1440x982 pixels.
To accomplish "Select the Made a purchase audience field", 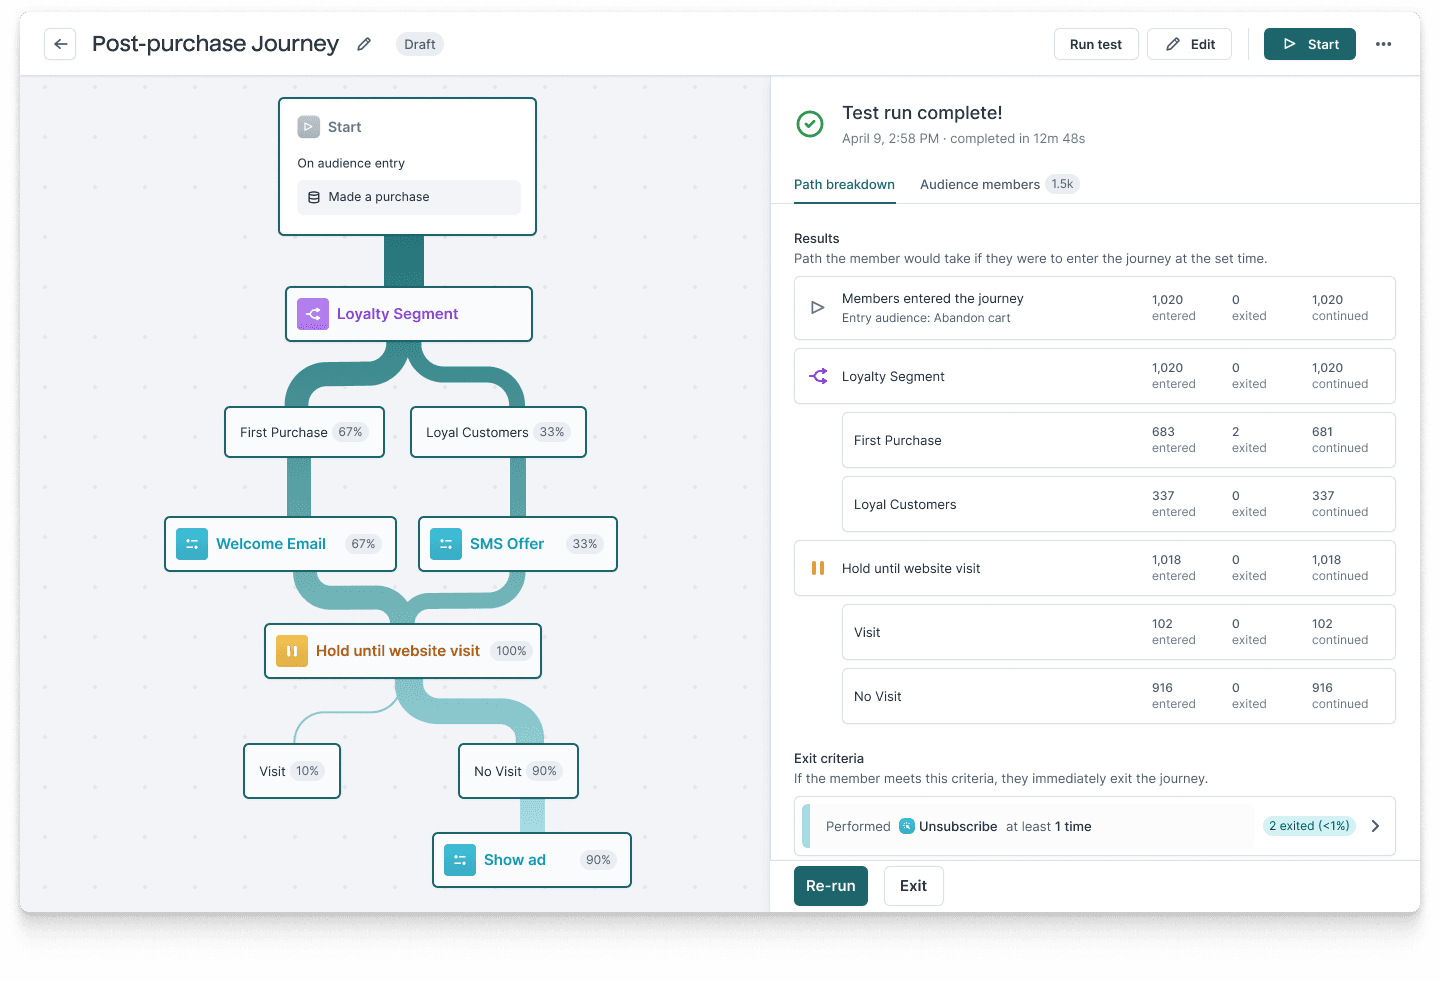I will coord(408,197).
